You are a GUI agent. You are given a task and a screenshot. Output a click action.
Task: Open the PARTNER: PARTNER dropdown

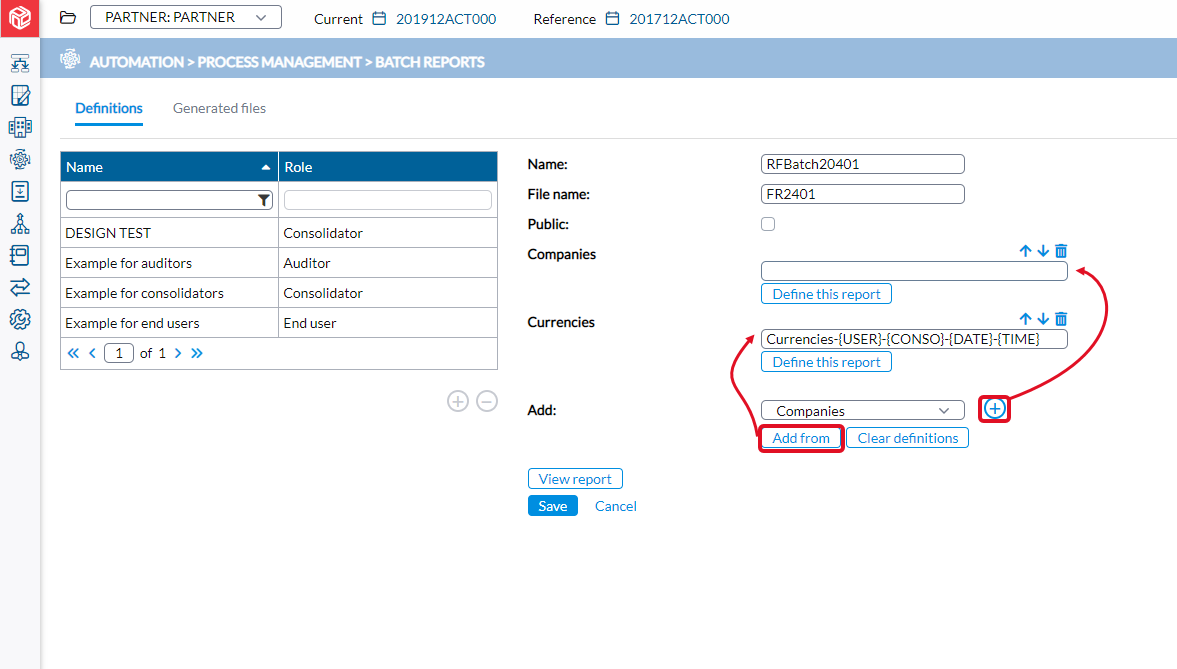(185, 17)
